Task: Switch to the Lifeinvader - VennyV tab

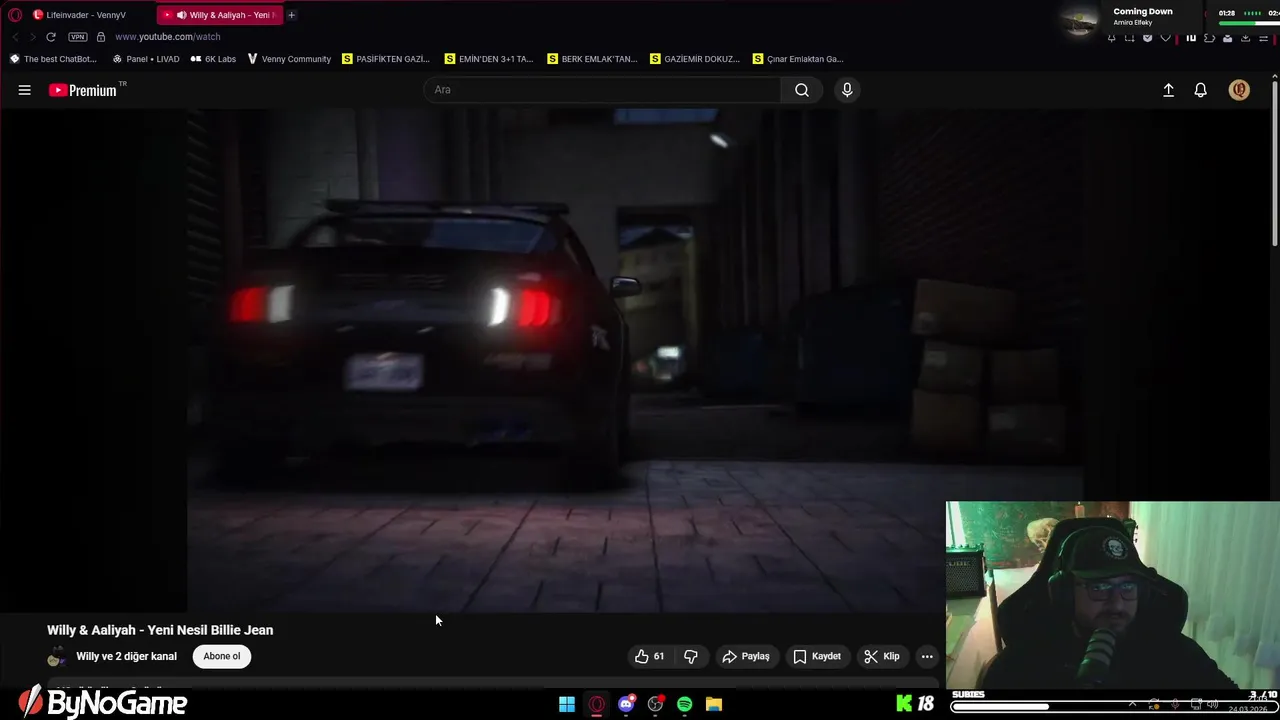Action: tap(87, 15)
